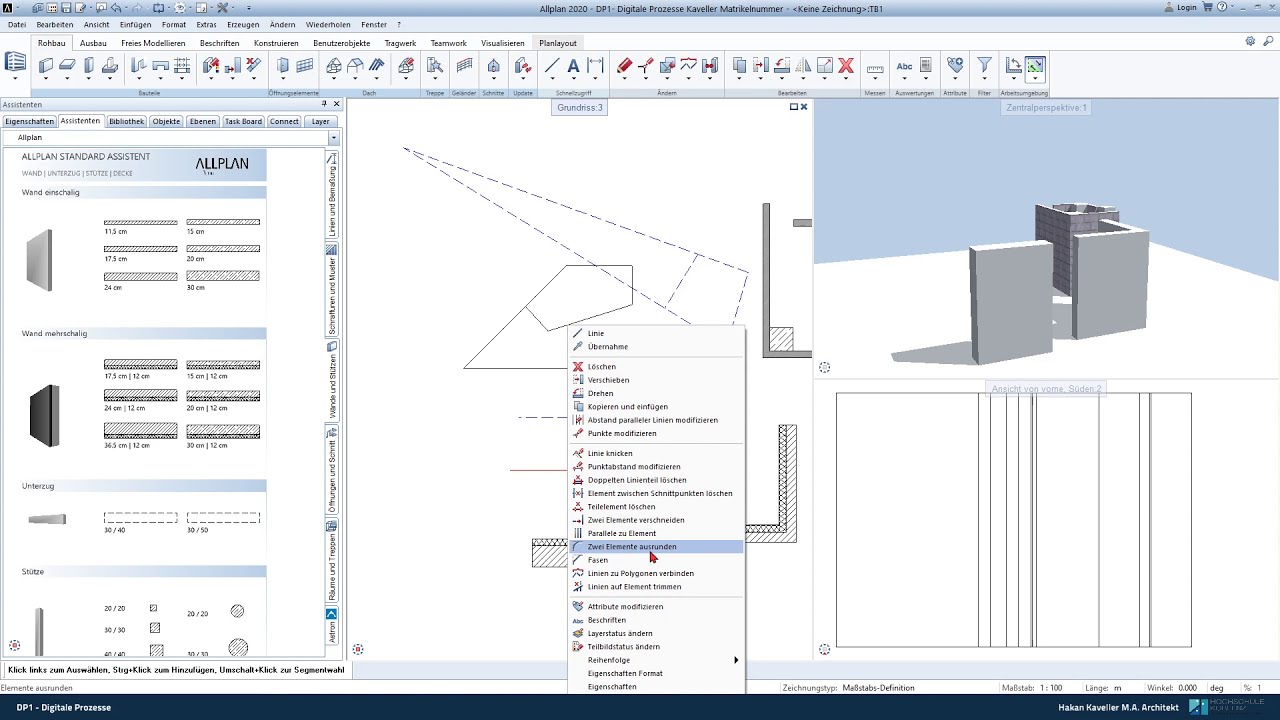Switch to the Bibliothek palette tab
This screenshot has width=1280, height=720.
127,121
